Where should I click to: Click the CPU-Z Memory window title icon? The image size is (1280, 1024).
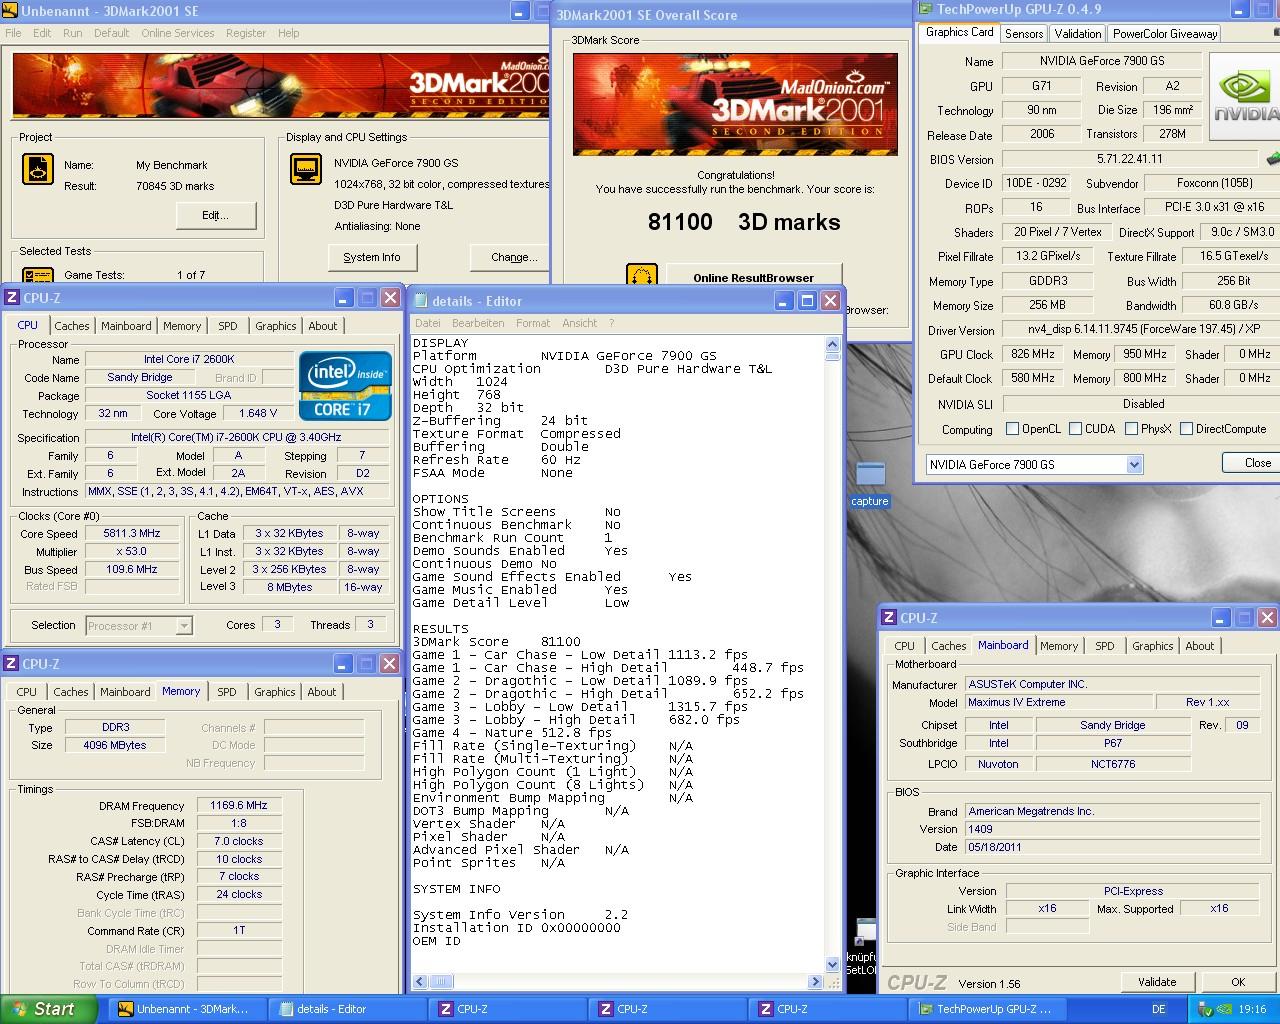(x=12, y=664)
